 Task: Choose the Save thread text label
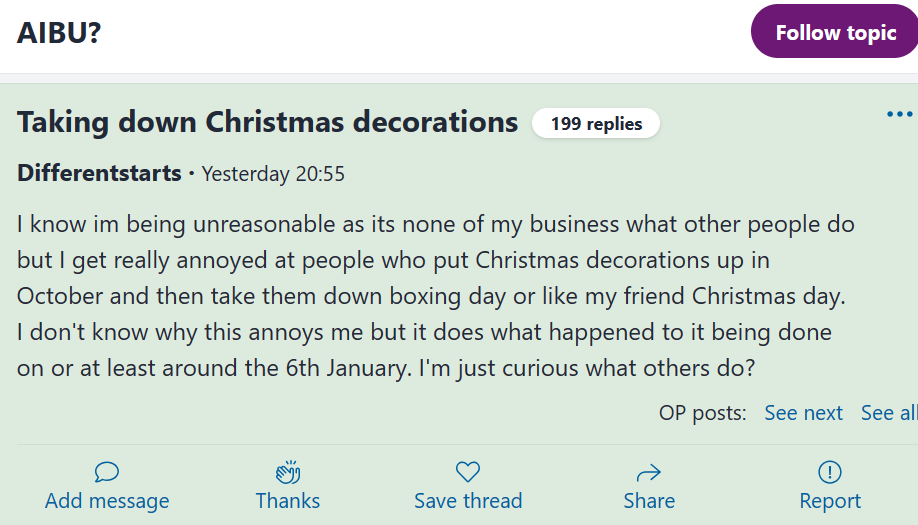468,501
